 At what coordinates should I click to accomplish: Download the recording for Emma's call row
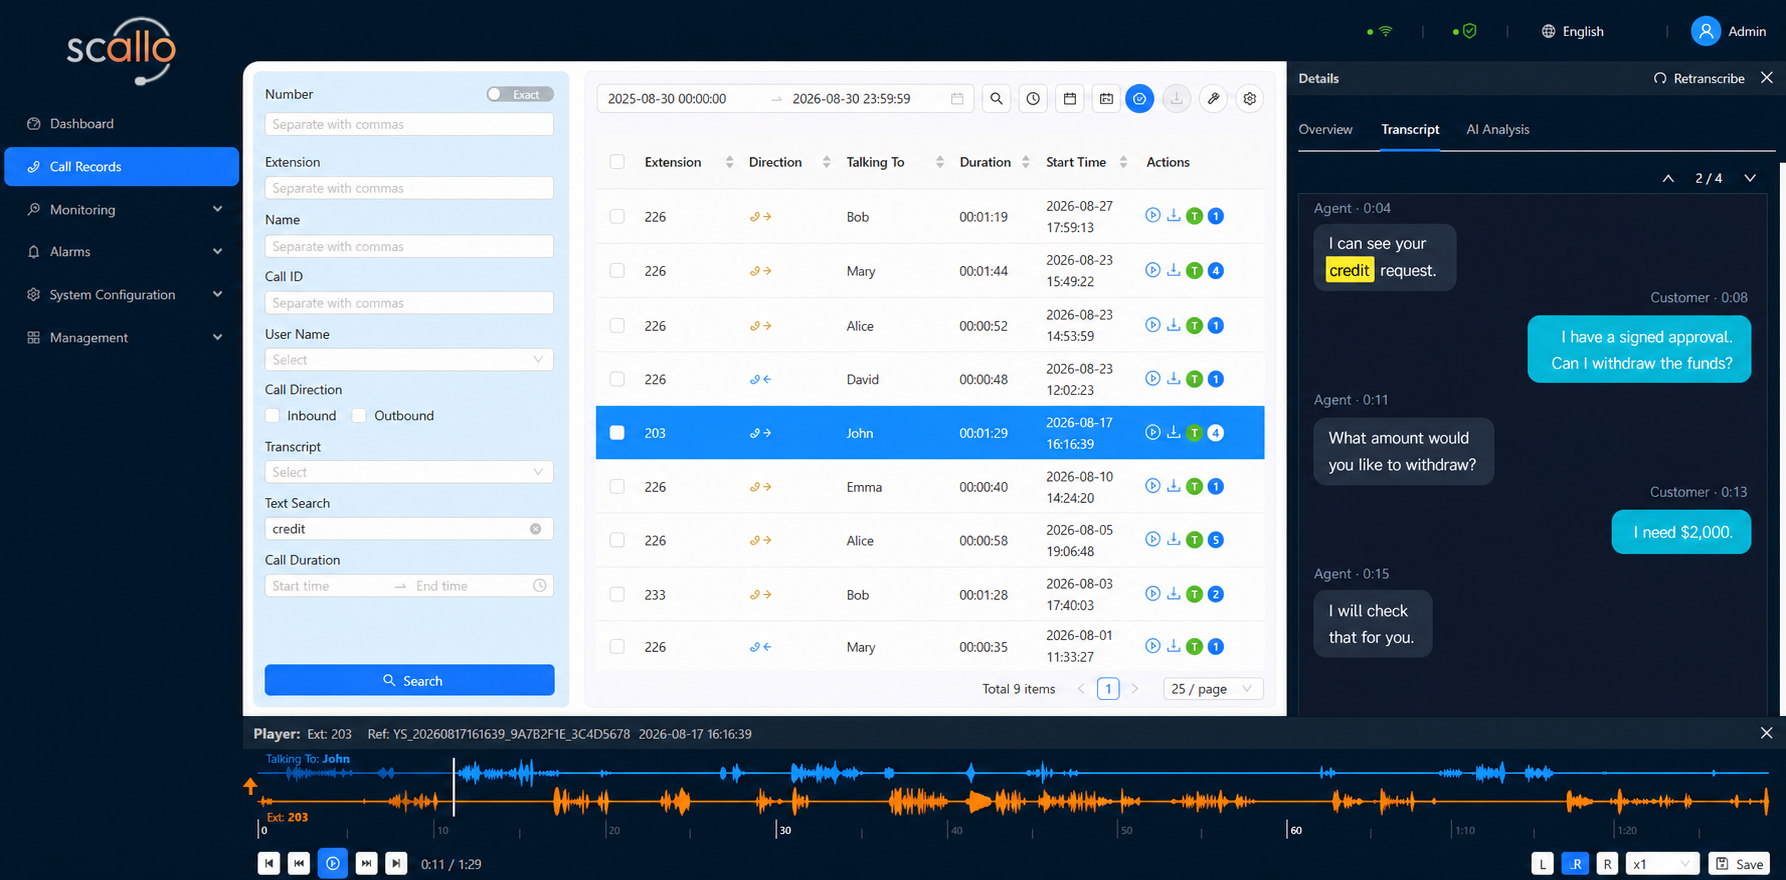pyautogui.click(x=1173, y=486)
